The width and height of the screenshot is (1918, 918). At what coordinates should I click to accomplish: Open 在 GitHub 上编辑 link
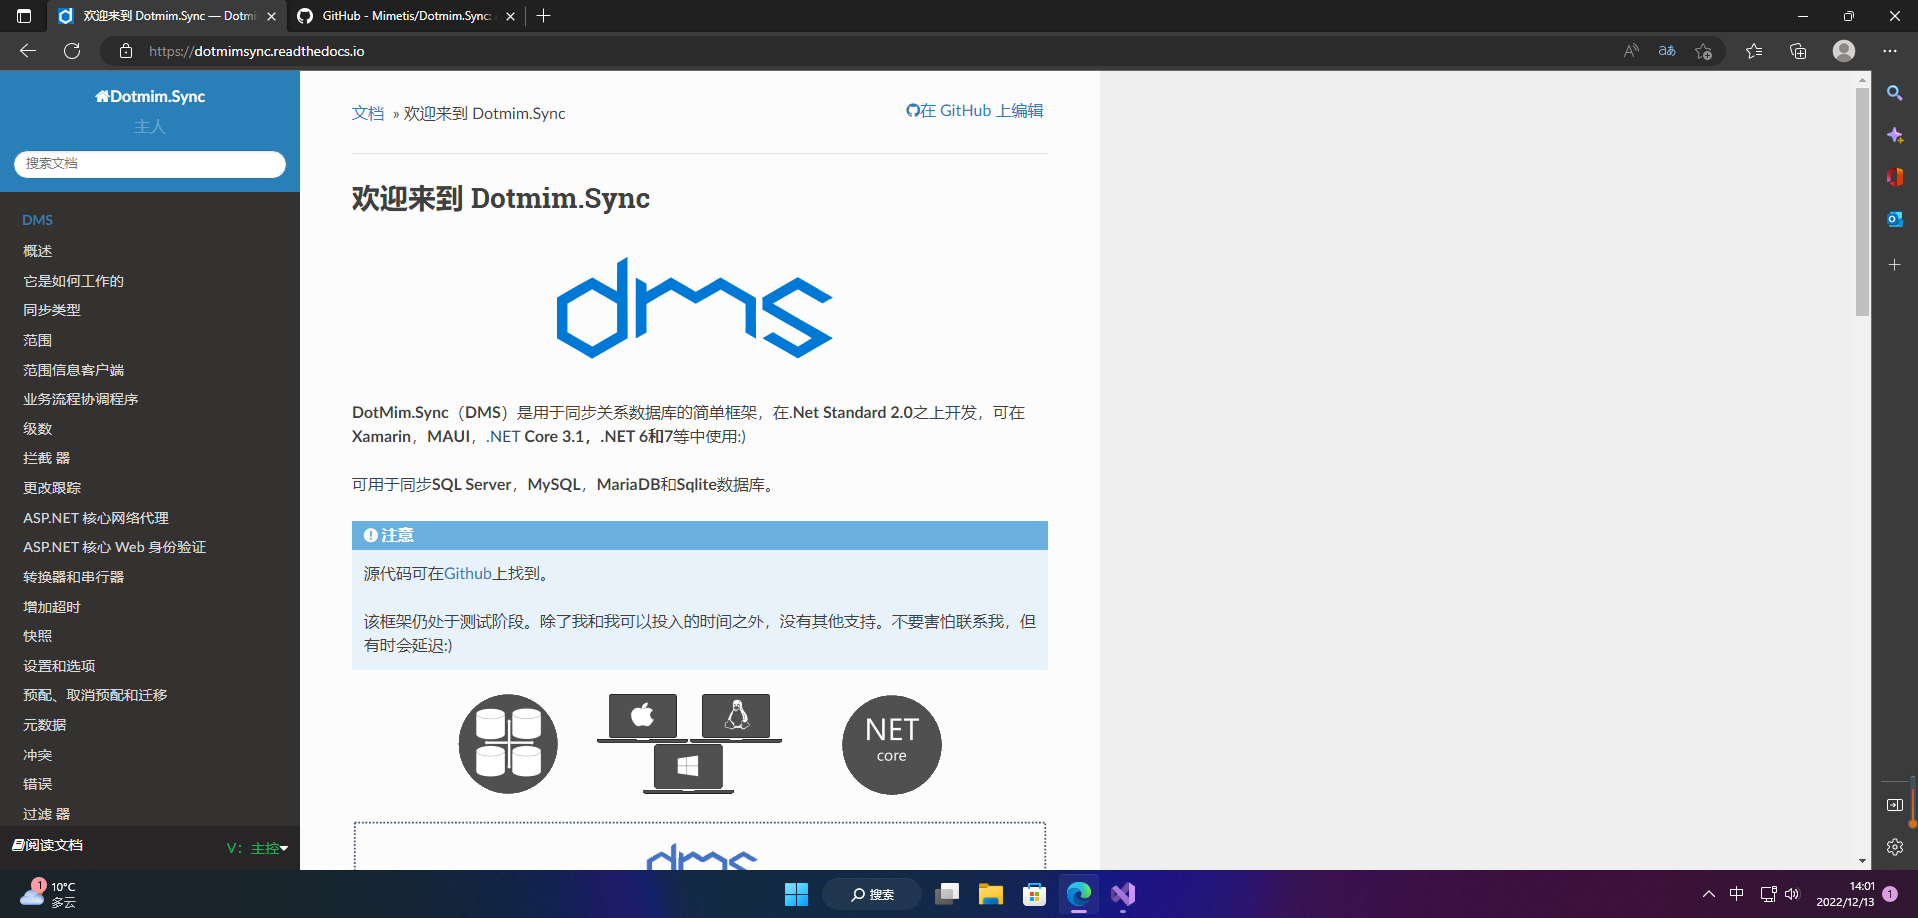click(975, 110)
